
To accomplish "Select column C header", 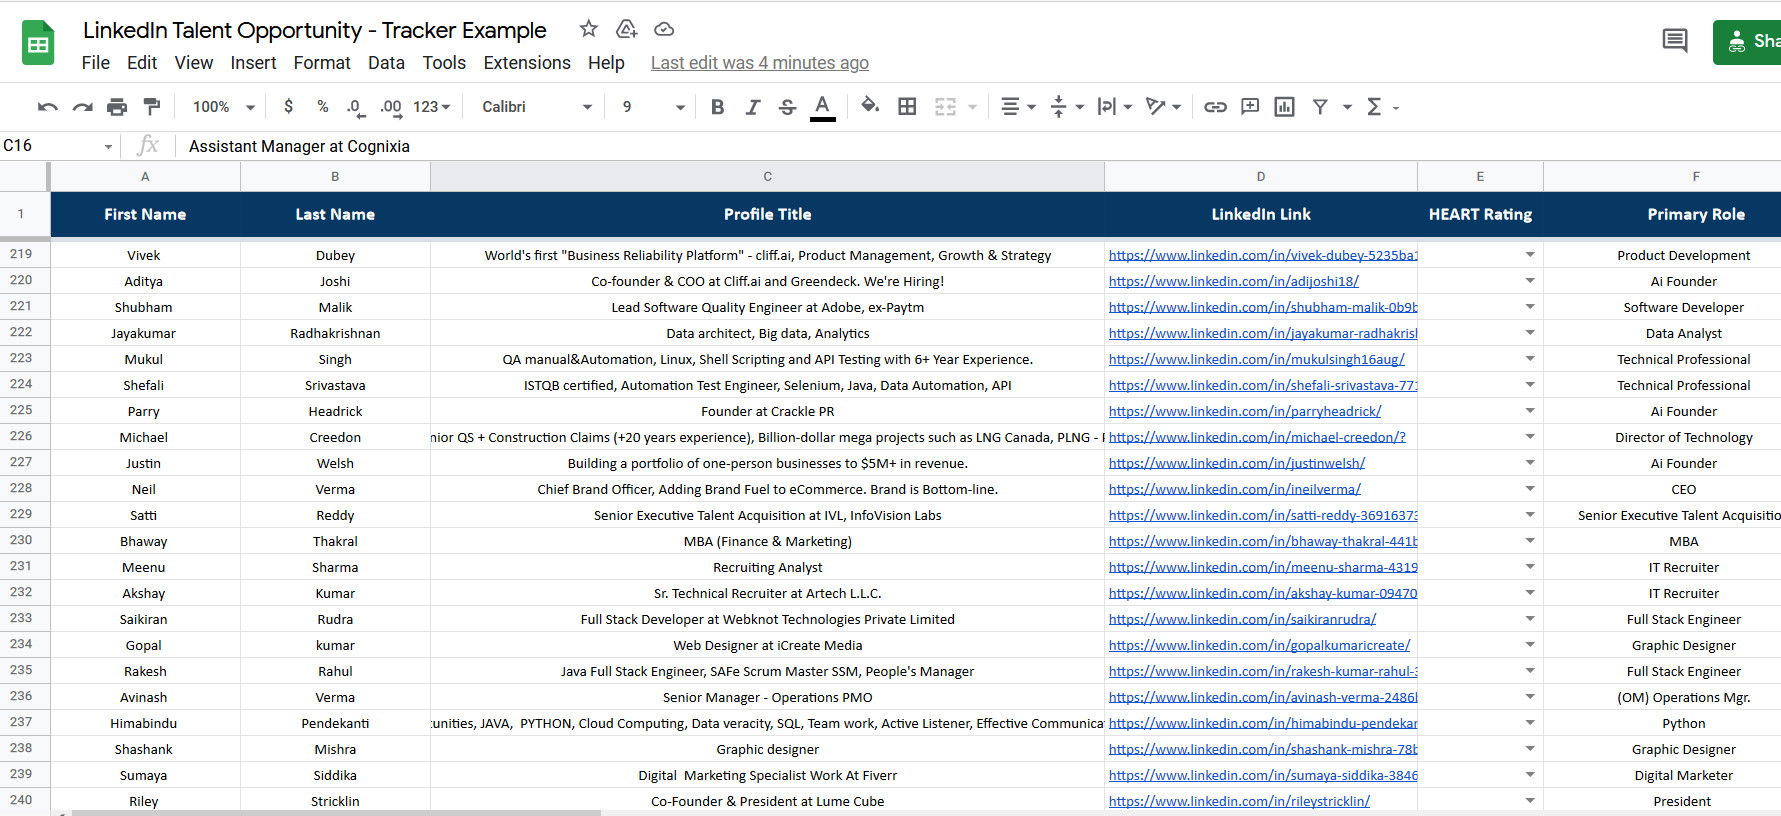I will (767, 176).
